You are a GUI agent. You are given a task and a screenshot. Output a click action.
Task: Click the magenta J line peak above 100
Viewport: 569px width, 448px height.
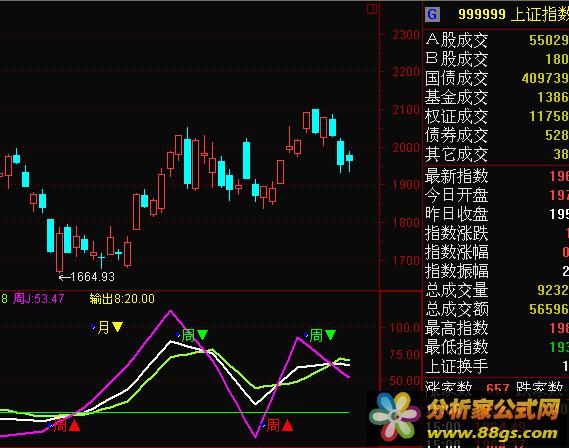tap(170, 311)
